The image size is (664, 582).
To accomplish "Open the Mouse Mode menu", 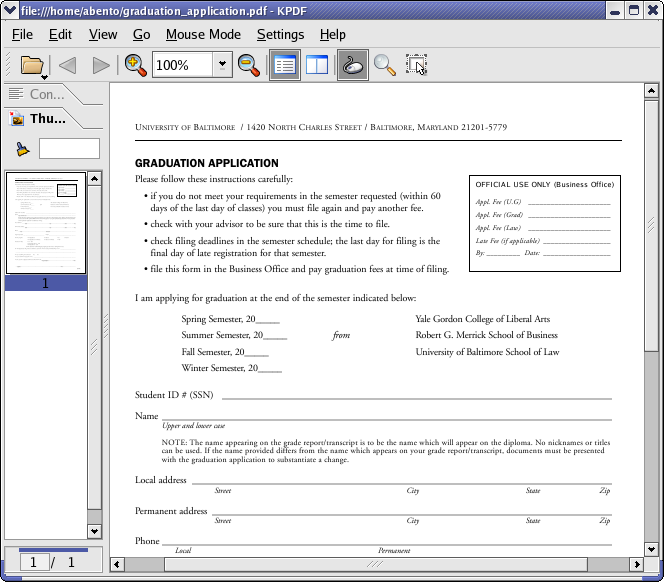I will [203, 34].
